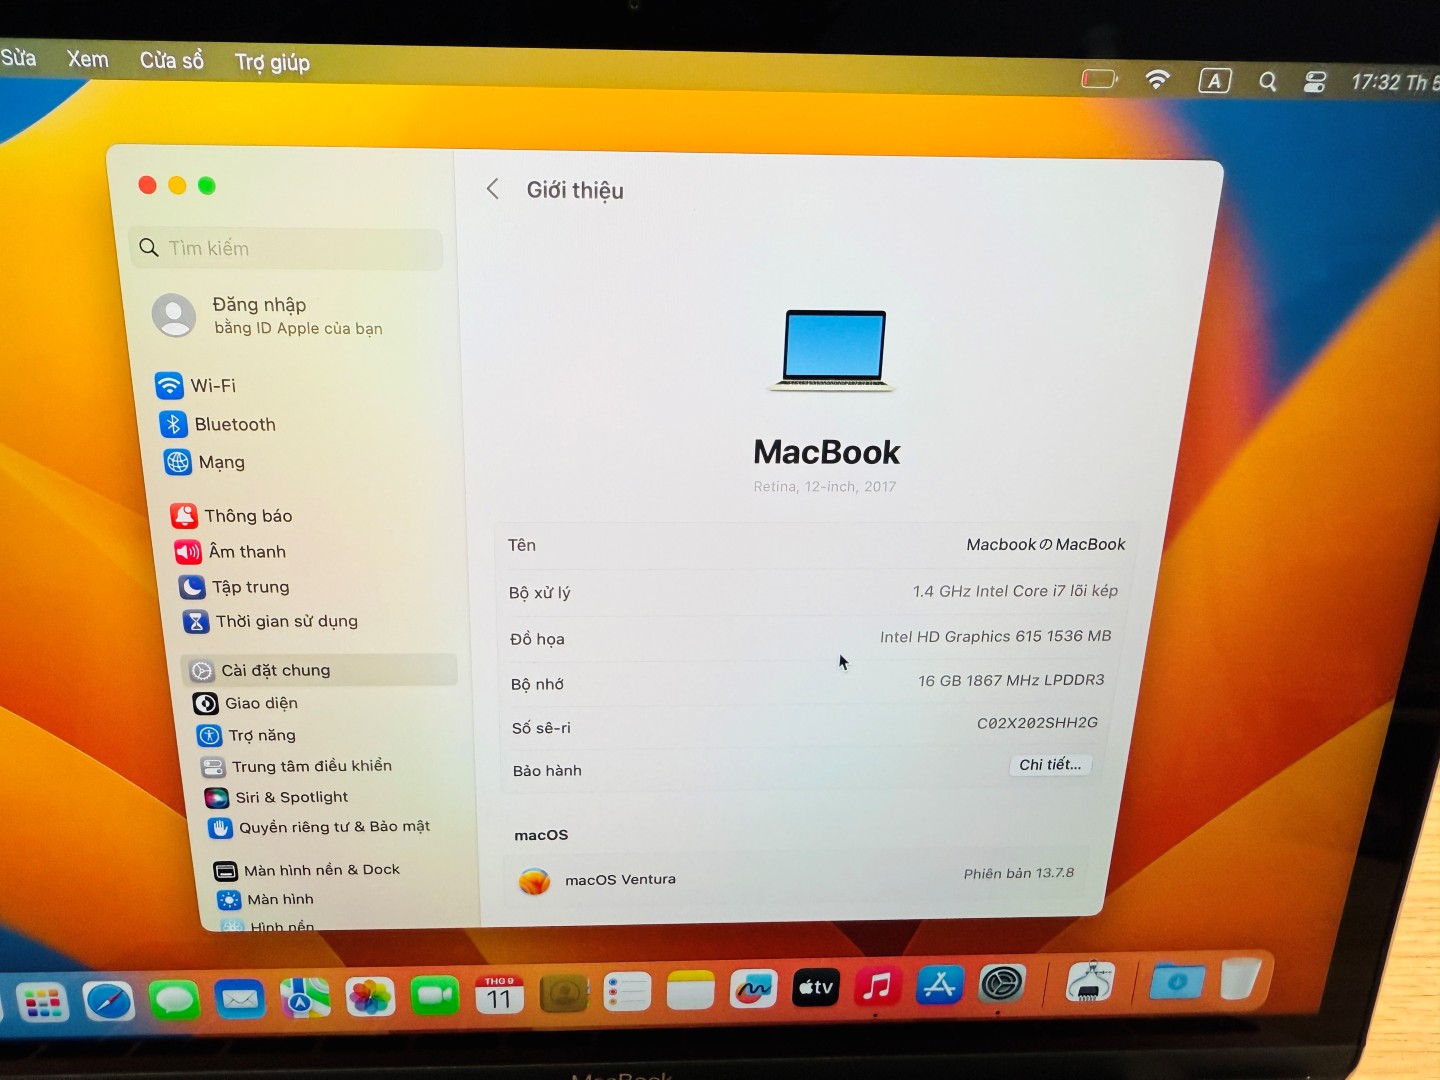Start FaceTime from the Dock
This screenshot has width=1440, height=1080.
click(434, 995)
